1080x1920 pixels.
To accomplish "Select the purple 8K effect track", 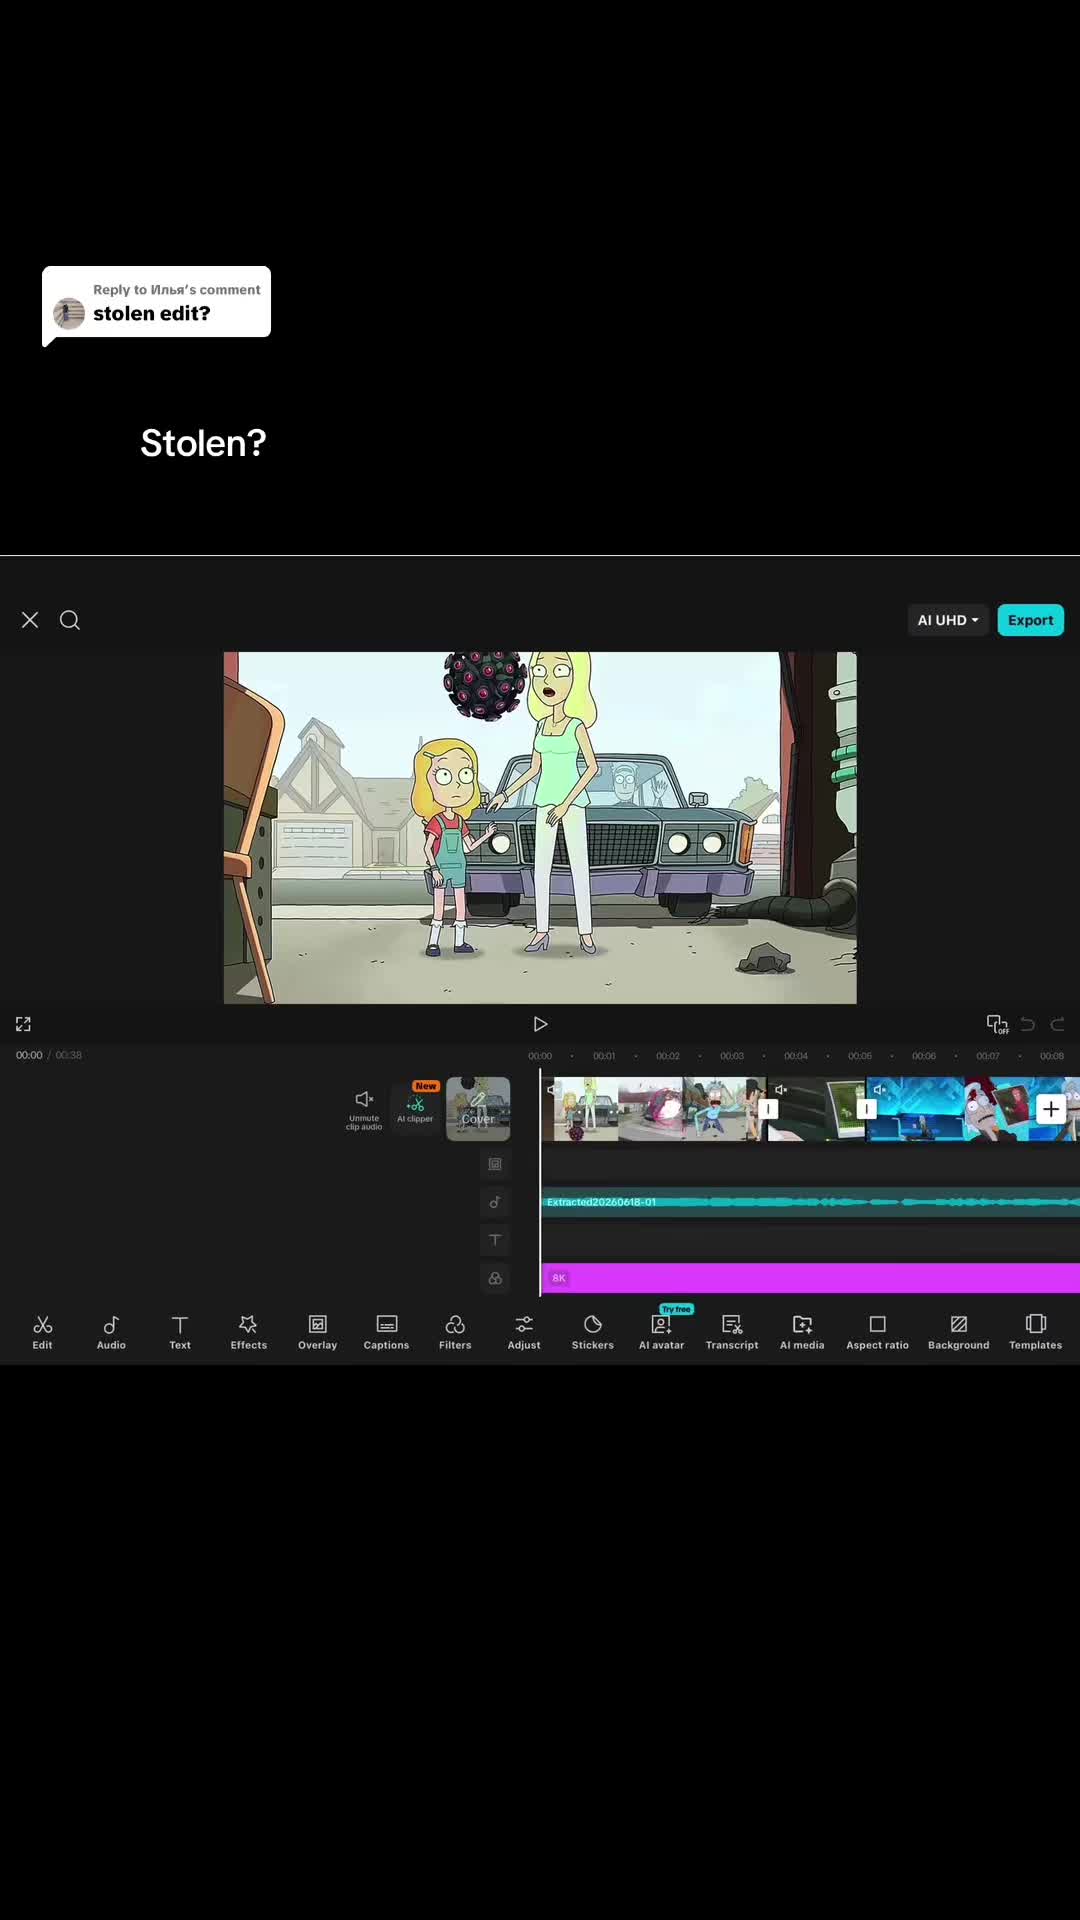I will pyautogui.click(x=810, y=1278).
